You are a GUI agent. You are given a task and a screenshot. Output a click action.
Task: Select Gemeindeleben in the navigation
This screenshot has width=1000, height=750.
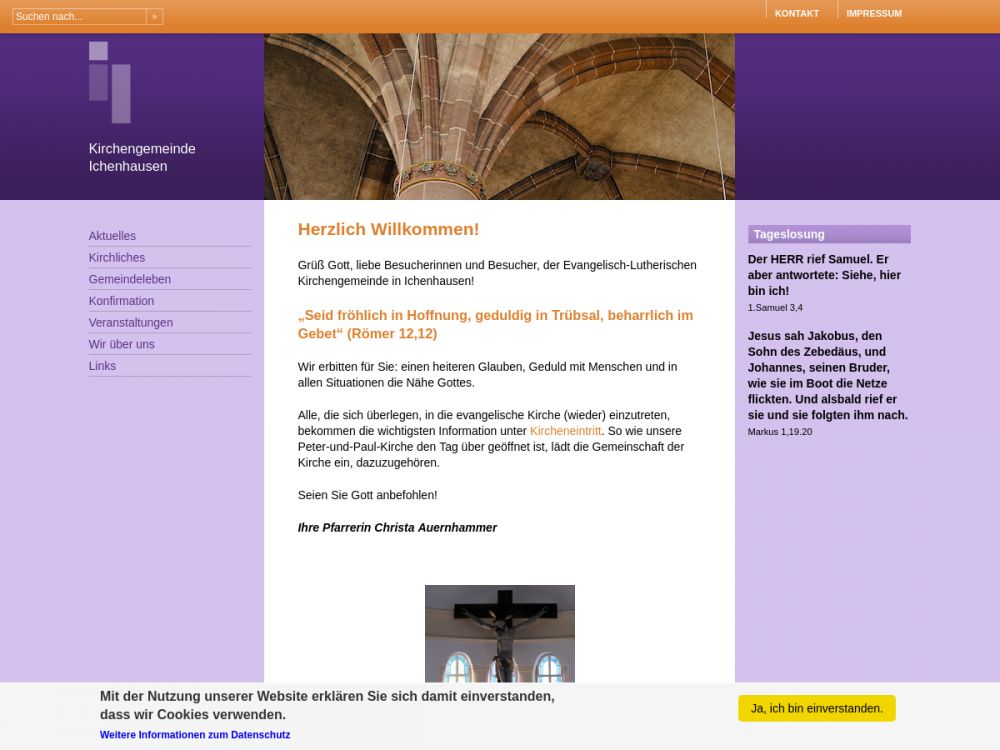click(x=130, y=279)
